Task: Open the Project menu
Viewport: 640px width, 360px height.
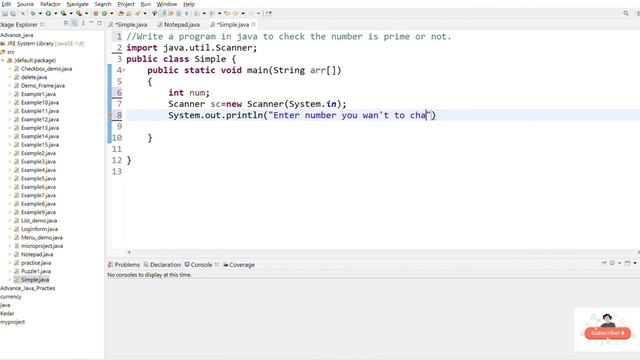Action: (126, 4)
